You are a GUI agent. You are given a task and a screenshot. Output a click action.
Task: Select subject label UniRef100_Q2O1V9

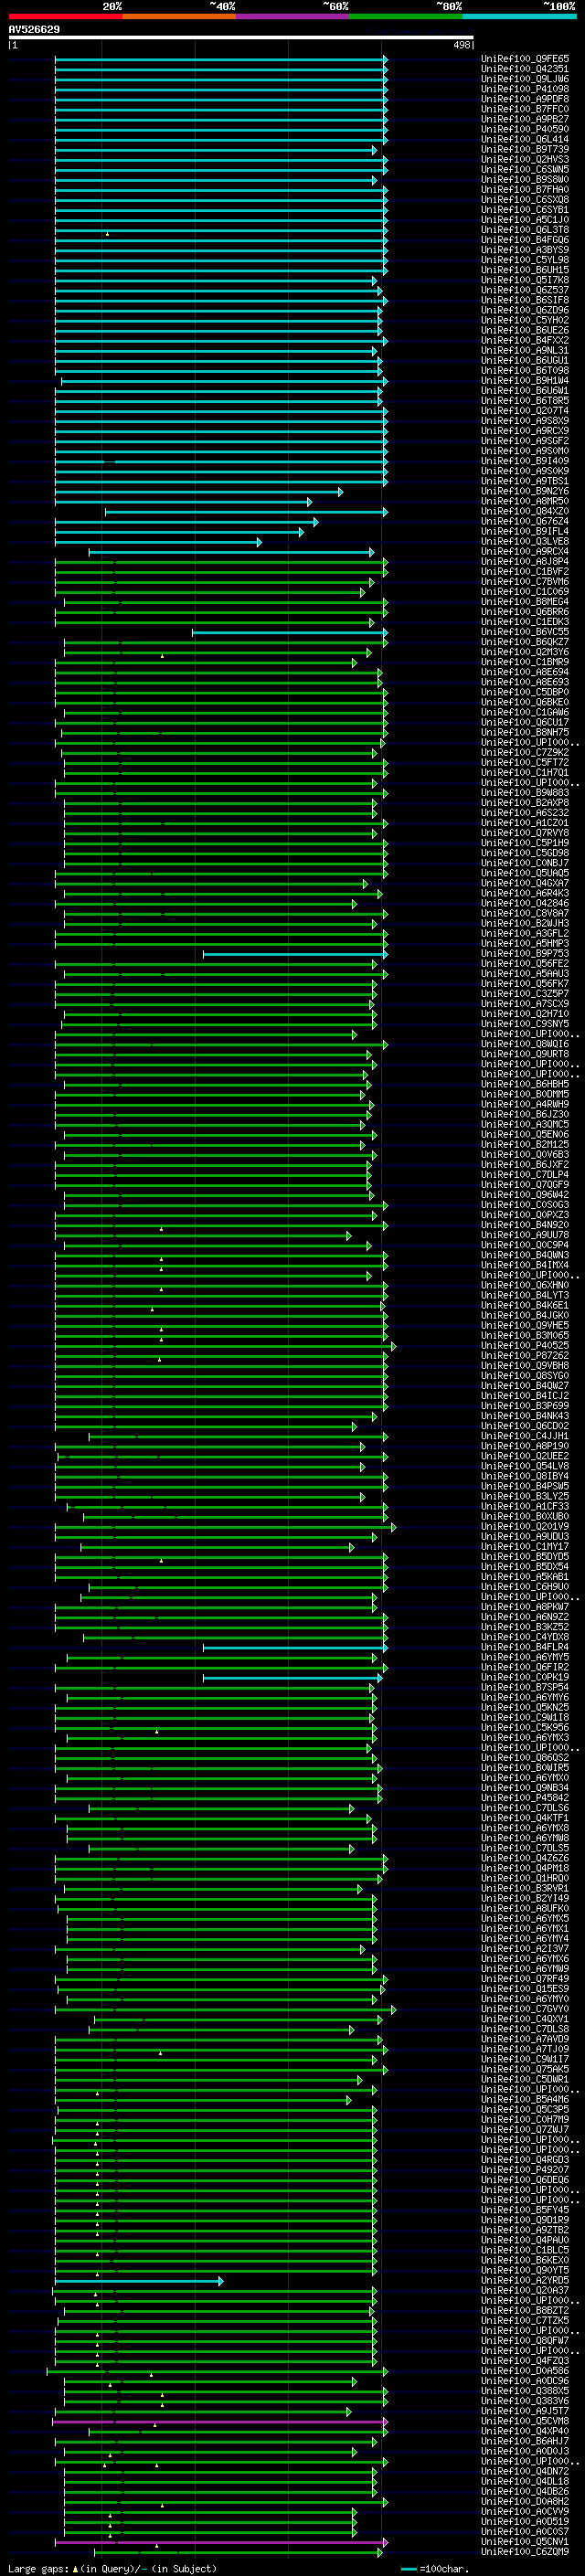point(525,1527)
